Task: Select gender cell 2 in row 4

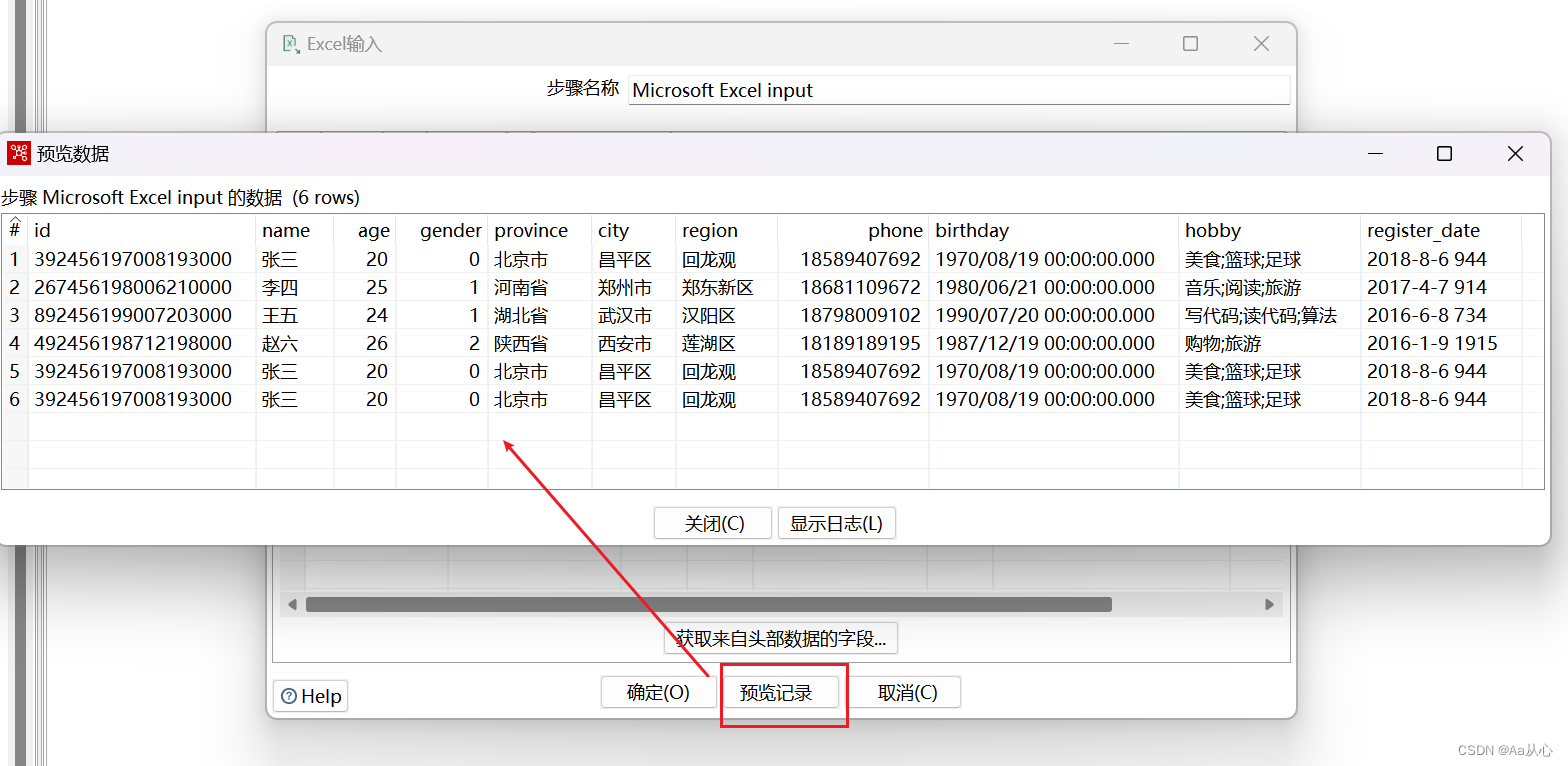Action: pos(442,343)
